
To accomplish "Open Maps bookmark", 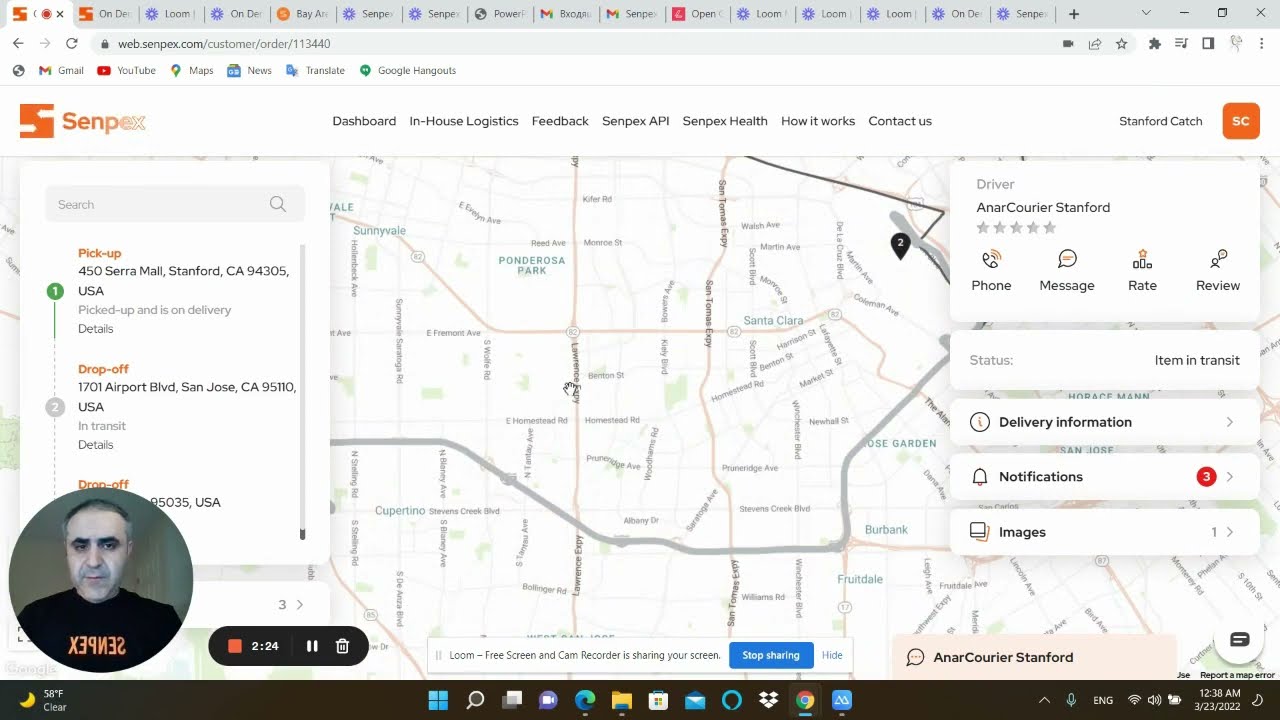I will (192, 70).
